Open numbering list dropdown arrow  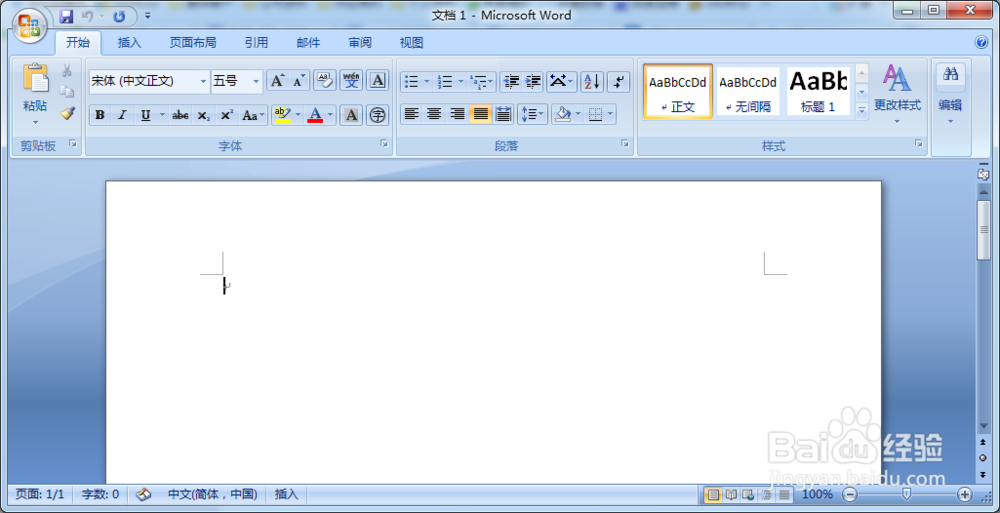click(x=460, y=81)
